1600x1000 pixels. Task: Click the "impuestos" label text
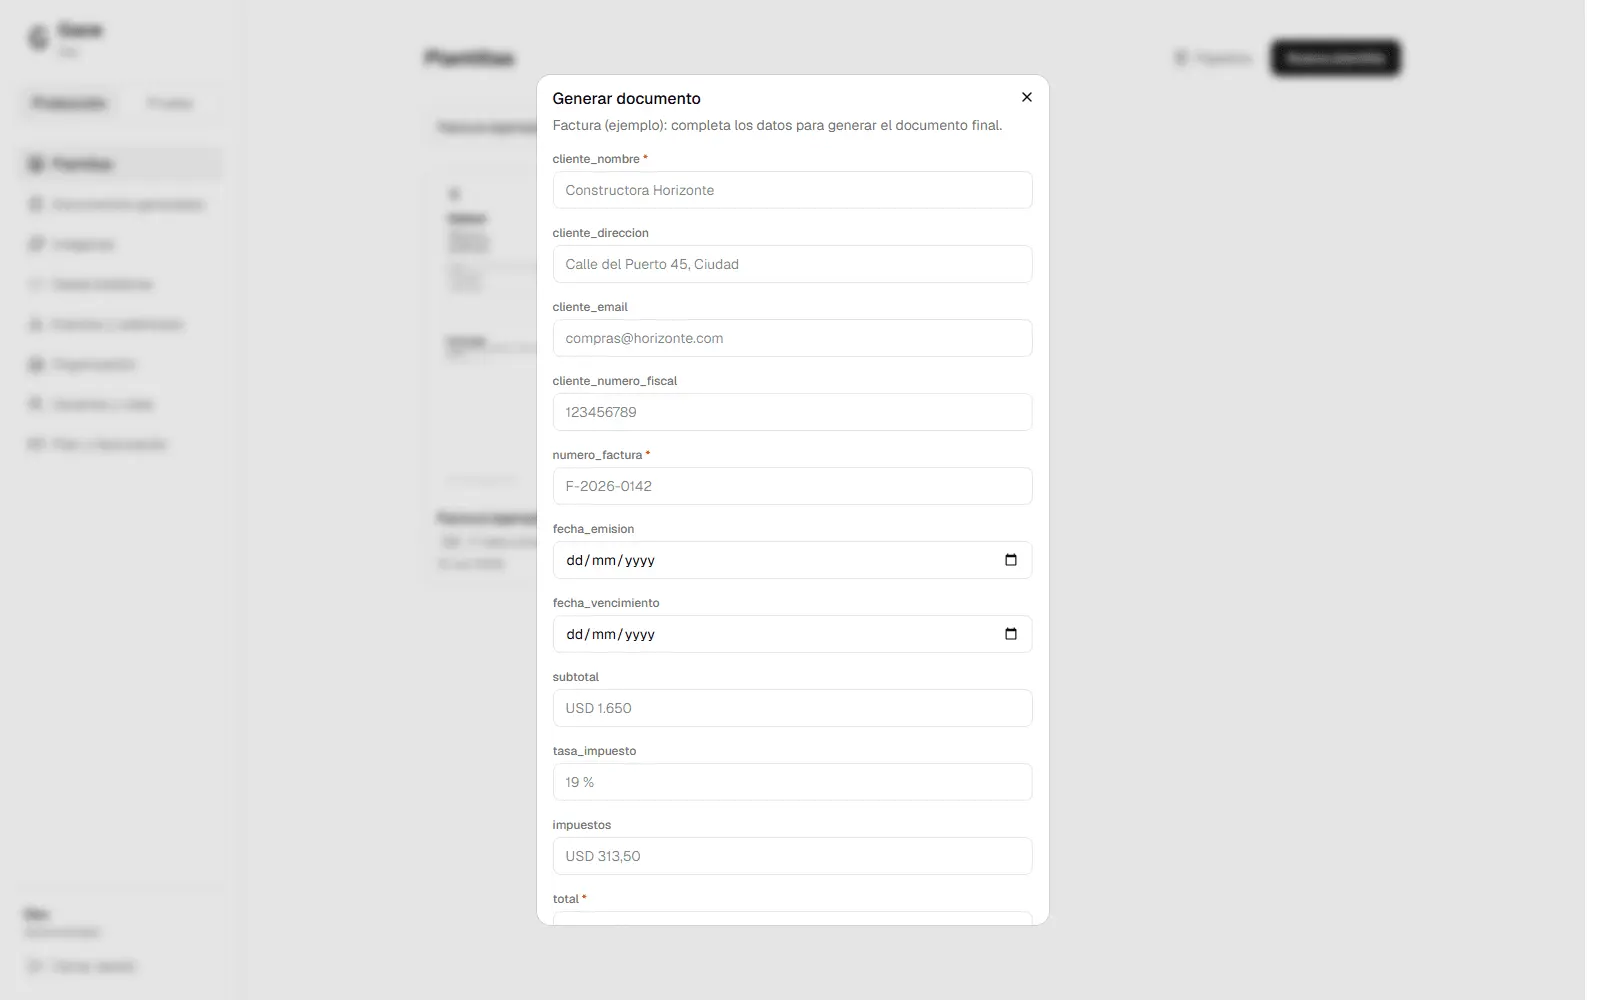click(x=582, y=825)
